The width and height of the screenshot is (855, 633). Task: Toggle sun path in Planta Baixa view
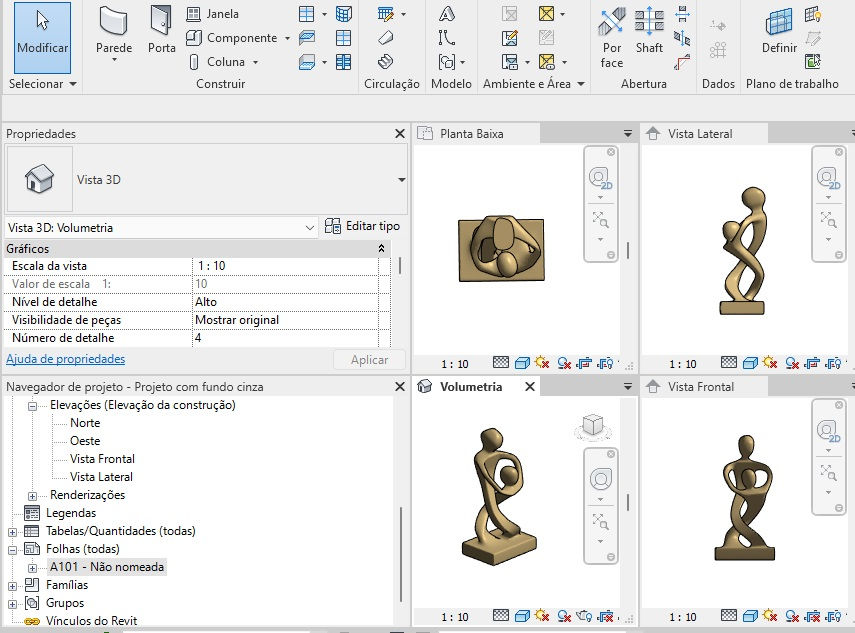point(542,363)
